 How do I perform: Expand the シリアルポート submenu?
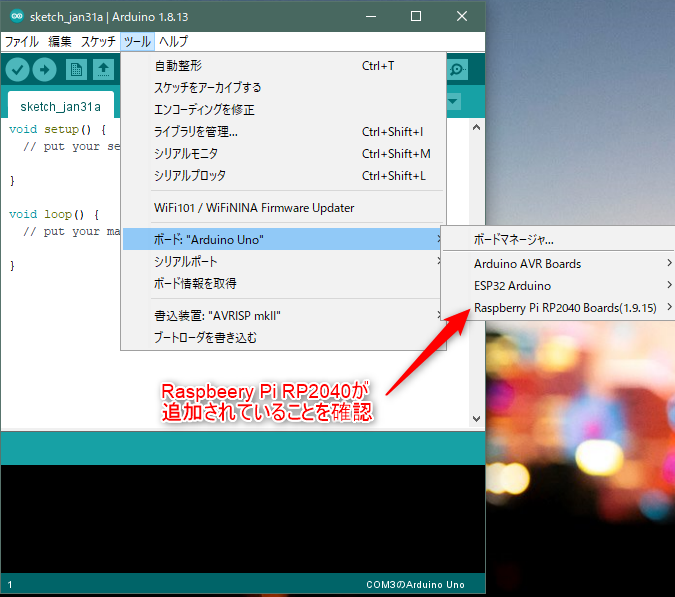click(x=284, y=261)
